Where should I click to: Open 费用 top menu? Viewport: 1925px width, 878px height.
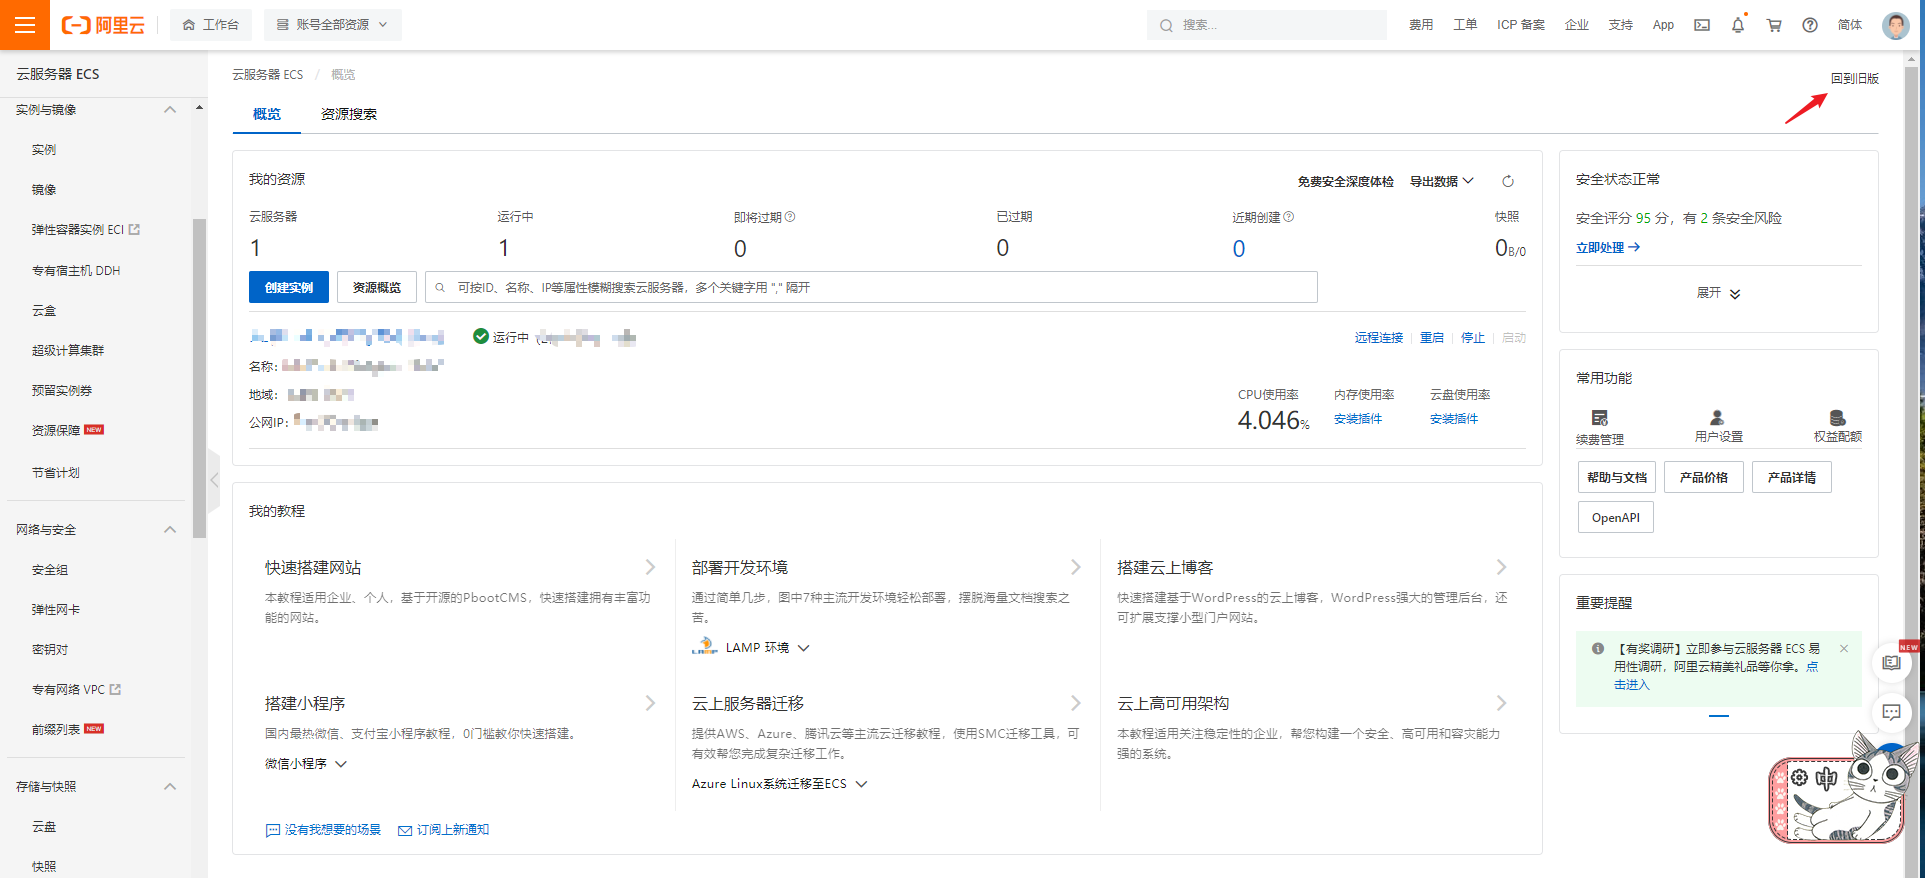click(1421, 25)
